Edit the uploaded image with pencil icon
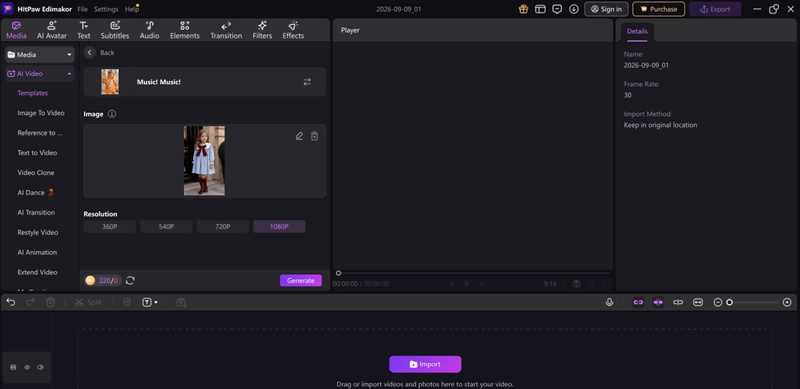This screenshot has width=800, height=389. click(299, 136)
